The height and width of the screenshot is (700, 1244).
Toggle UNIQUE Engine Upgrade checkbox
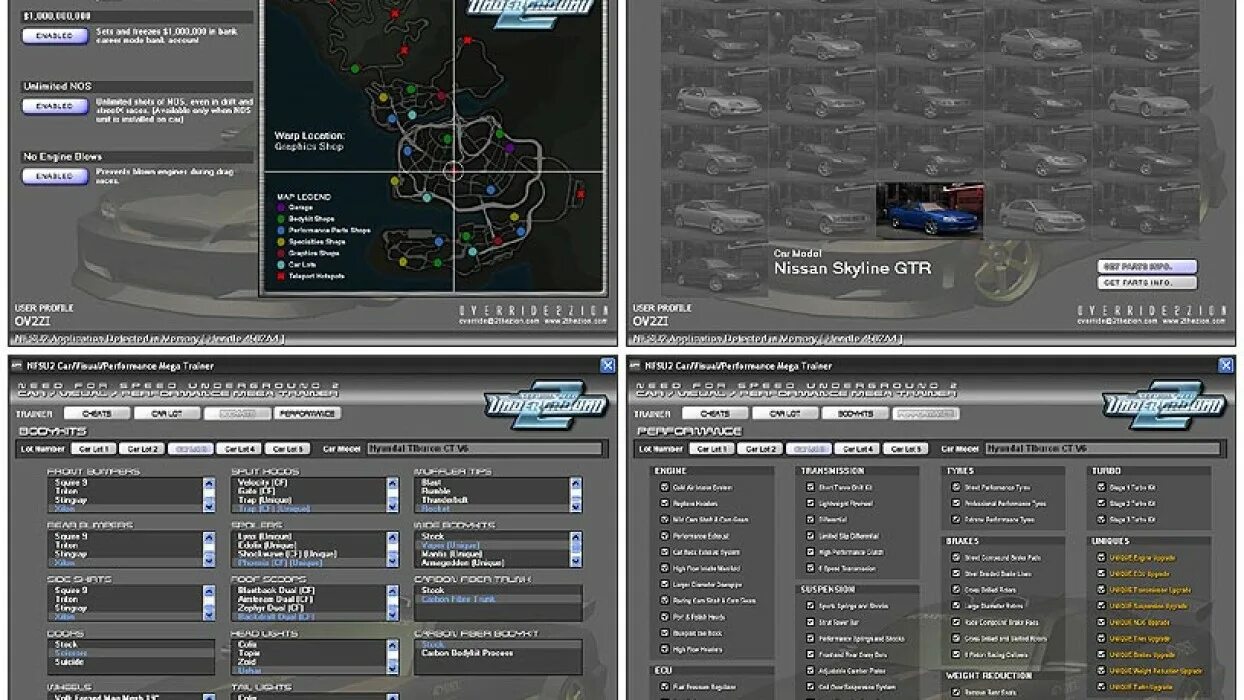click(1102, 558)
